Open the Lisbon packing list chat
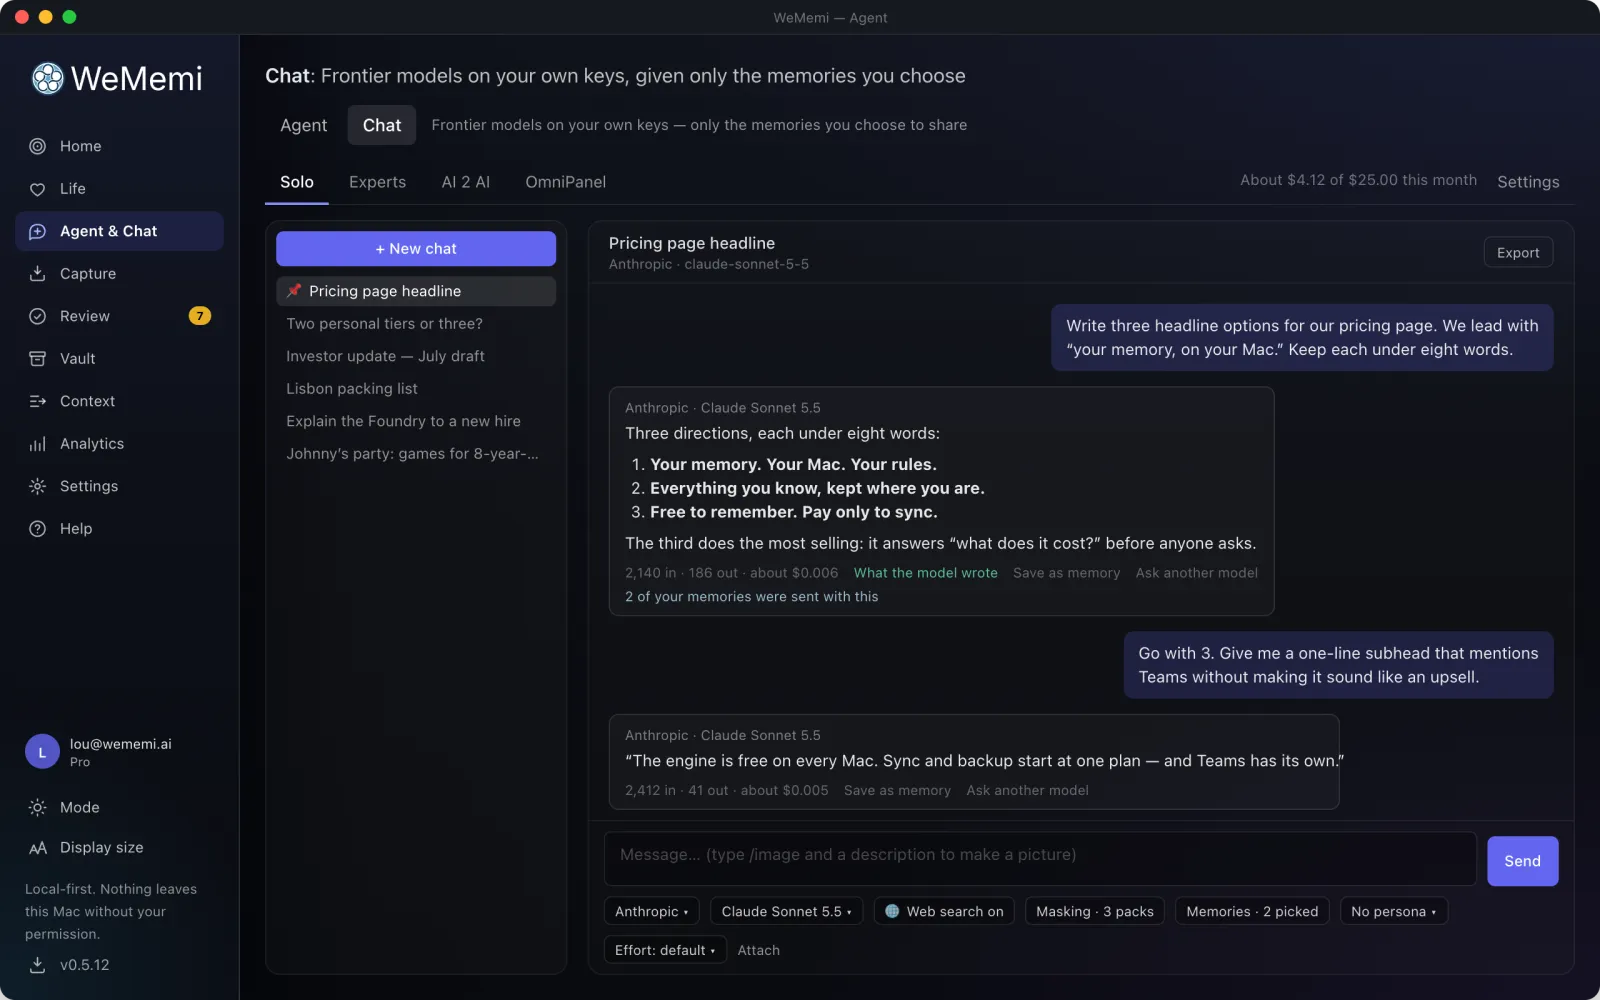Screen dimensions: 1600x1000 tap(416, 389)
